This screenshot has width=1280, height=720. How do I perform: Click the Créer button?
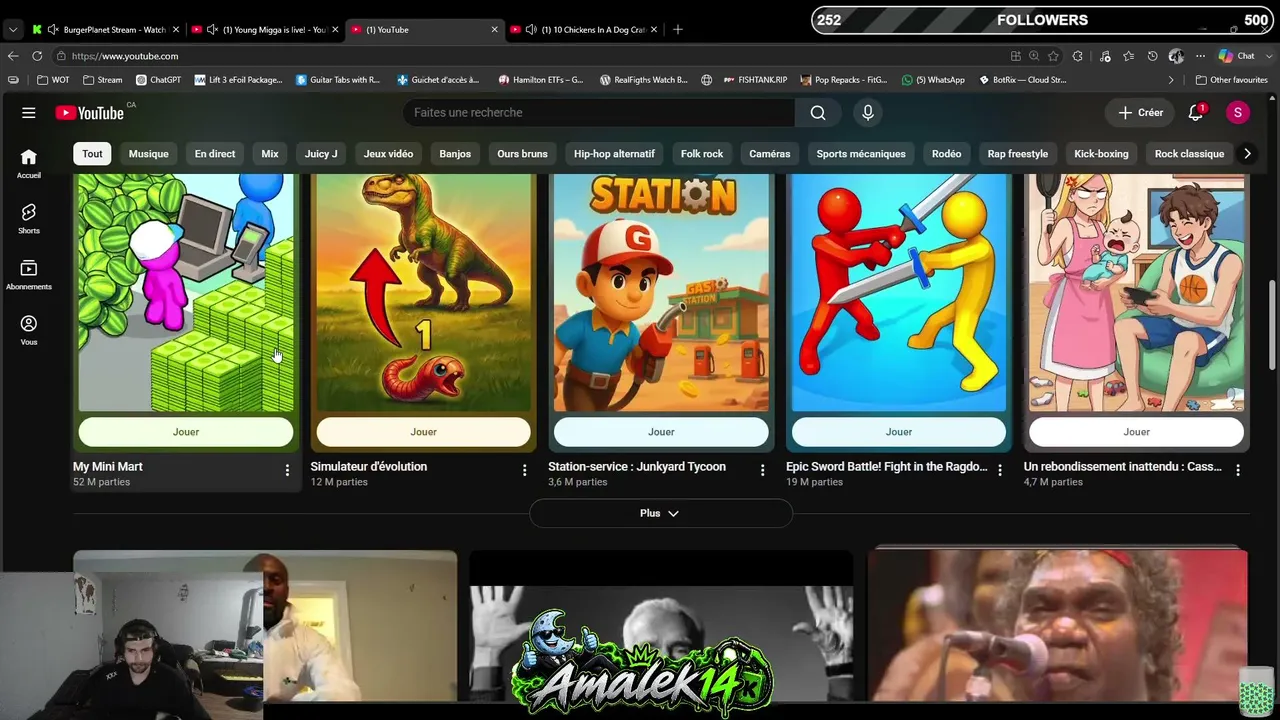(x=1141, y=113)
